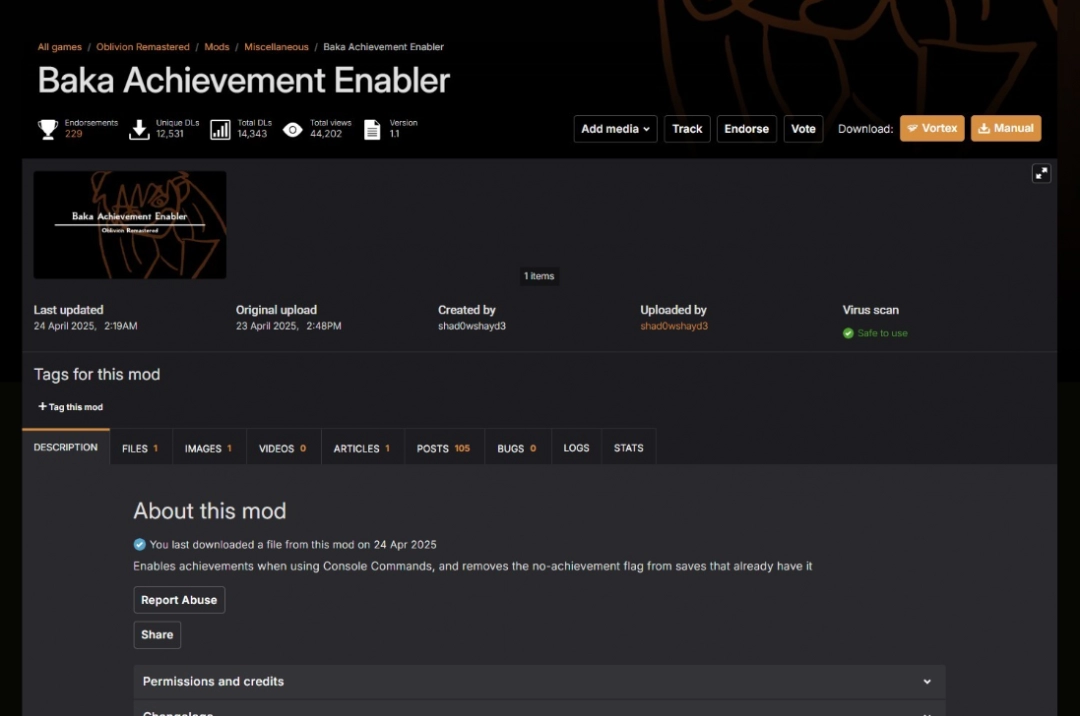
Task: Click the unique DLs value 12,531
Action: click(x=170, y=134)
